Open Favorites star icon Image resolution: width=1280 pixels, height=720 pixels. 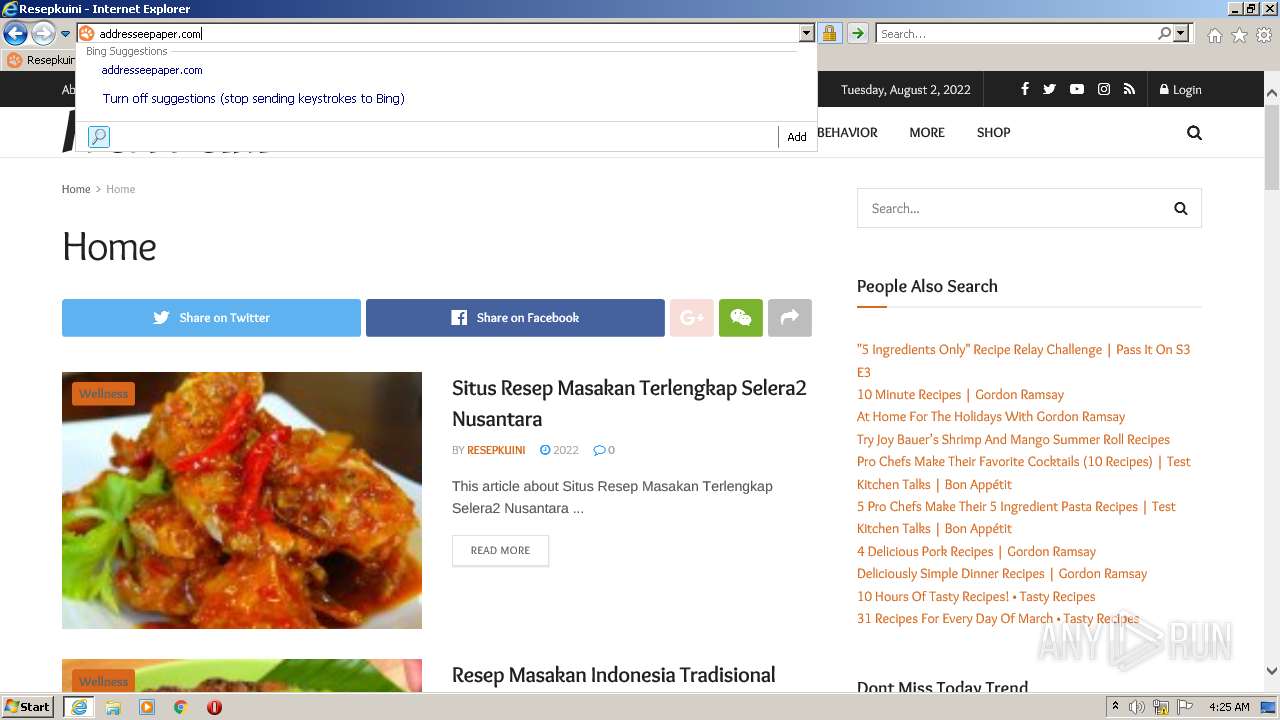pos(1239,35)
